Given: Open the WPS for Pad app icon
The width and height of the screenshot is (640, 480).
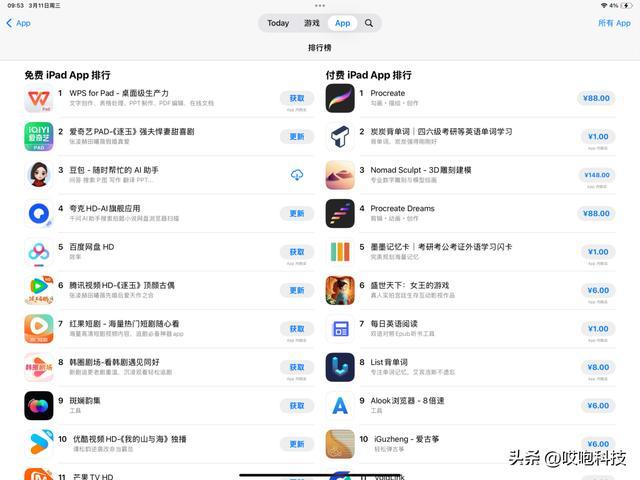Looking at the screenshot, I should pyautogui.click(x=39, y=98).
